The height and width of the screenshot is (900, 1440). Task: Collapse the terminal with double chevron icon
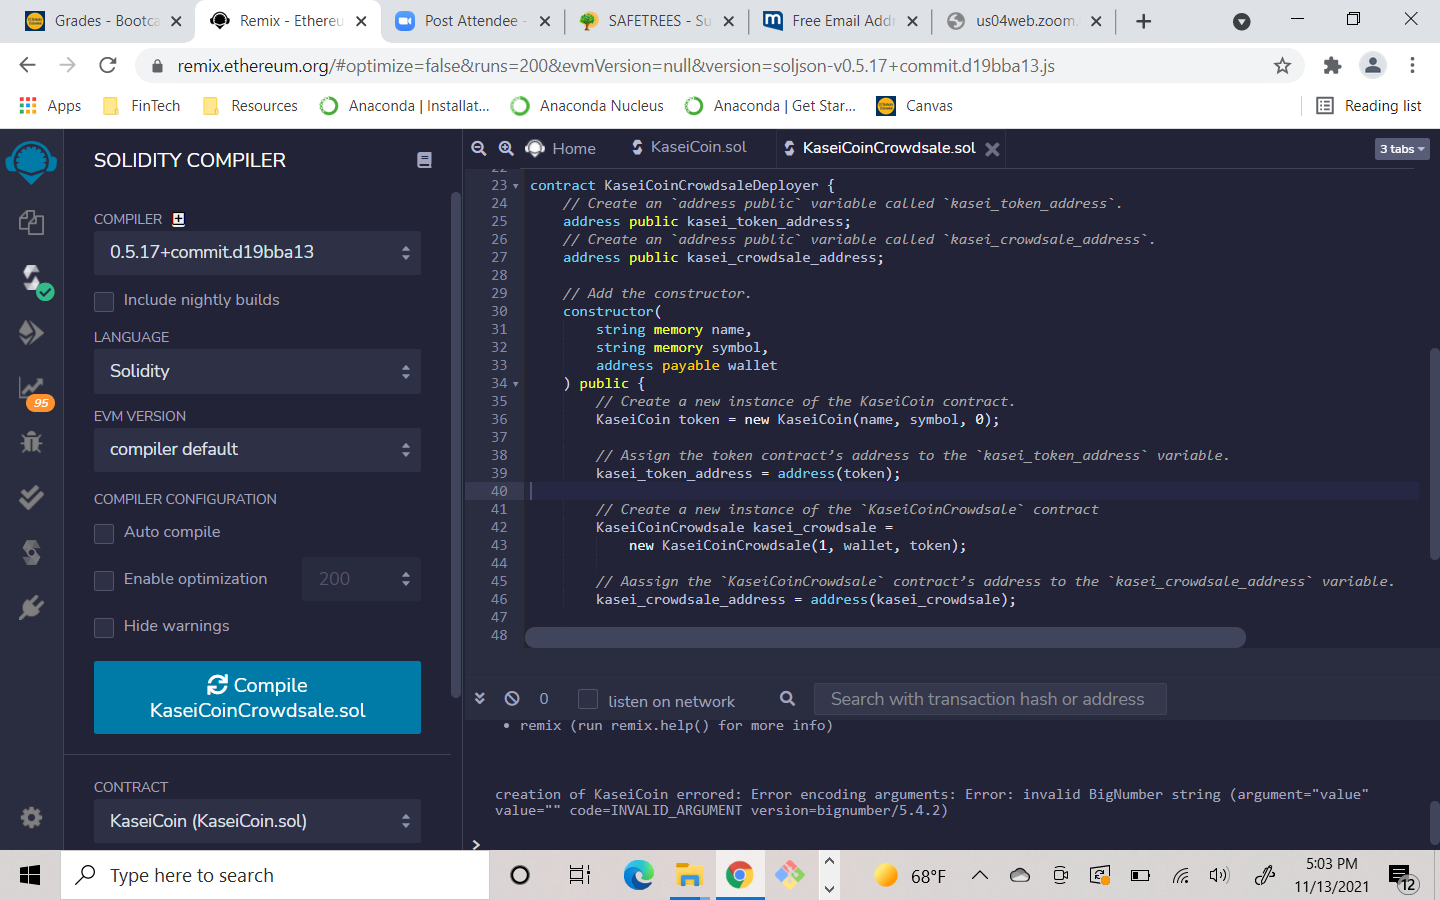coord(479,699)
